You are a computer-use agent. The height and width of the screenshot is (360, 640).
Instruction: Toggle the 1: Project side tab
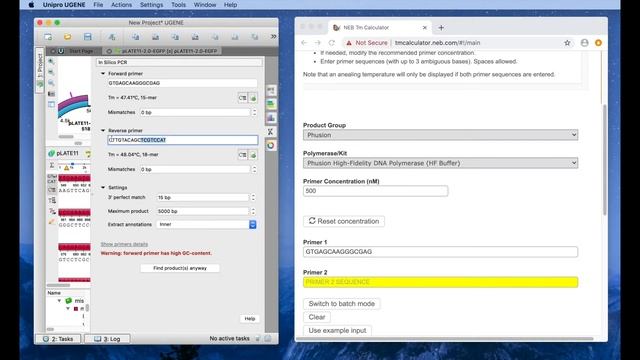click(x=40, y=70)
